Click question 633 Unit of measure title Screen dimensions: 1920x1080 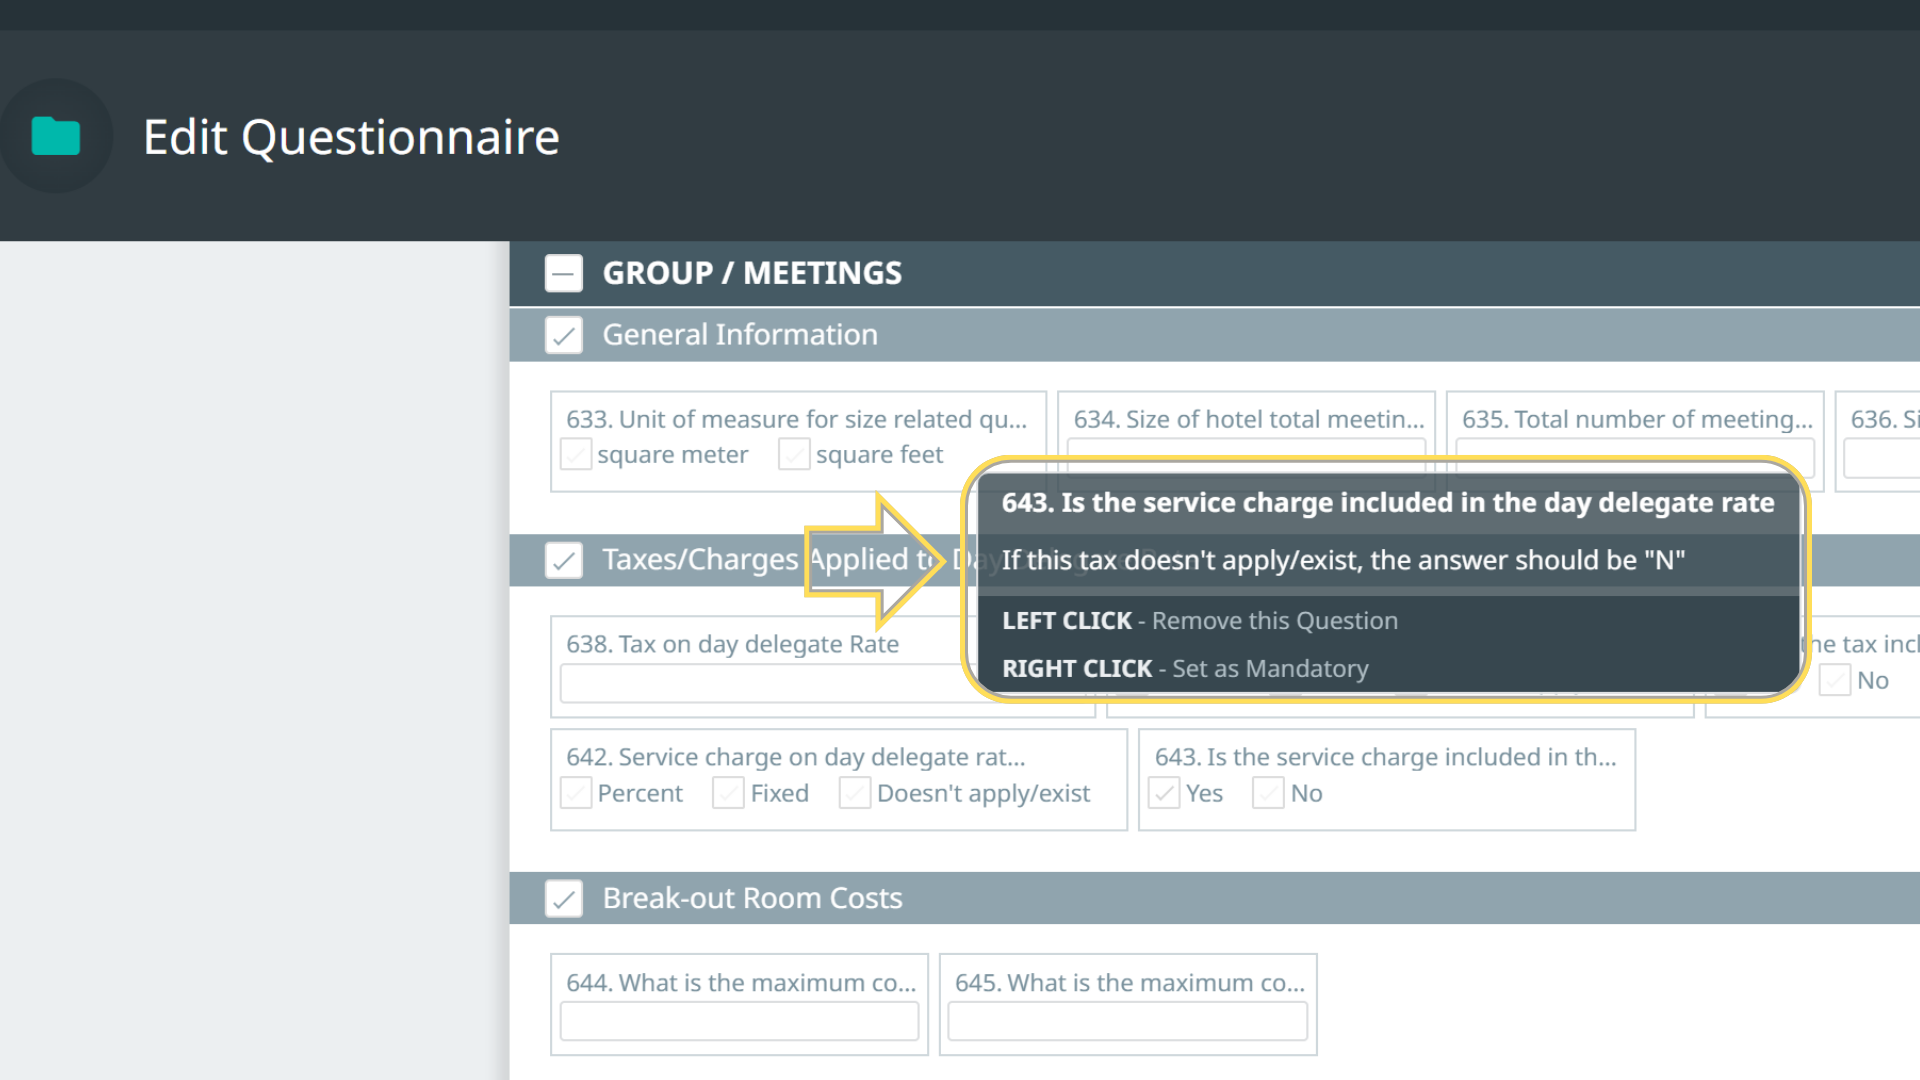point(796,419)
